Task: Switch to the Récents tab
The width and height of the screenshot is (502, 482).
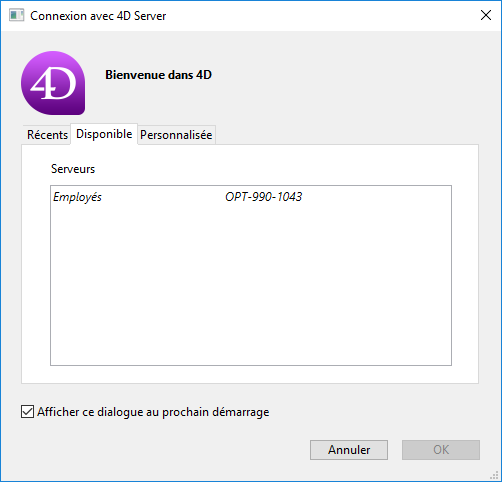Action: point(47,135)
